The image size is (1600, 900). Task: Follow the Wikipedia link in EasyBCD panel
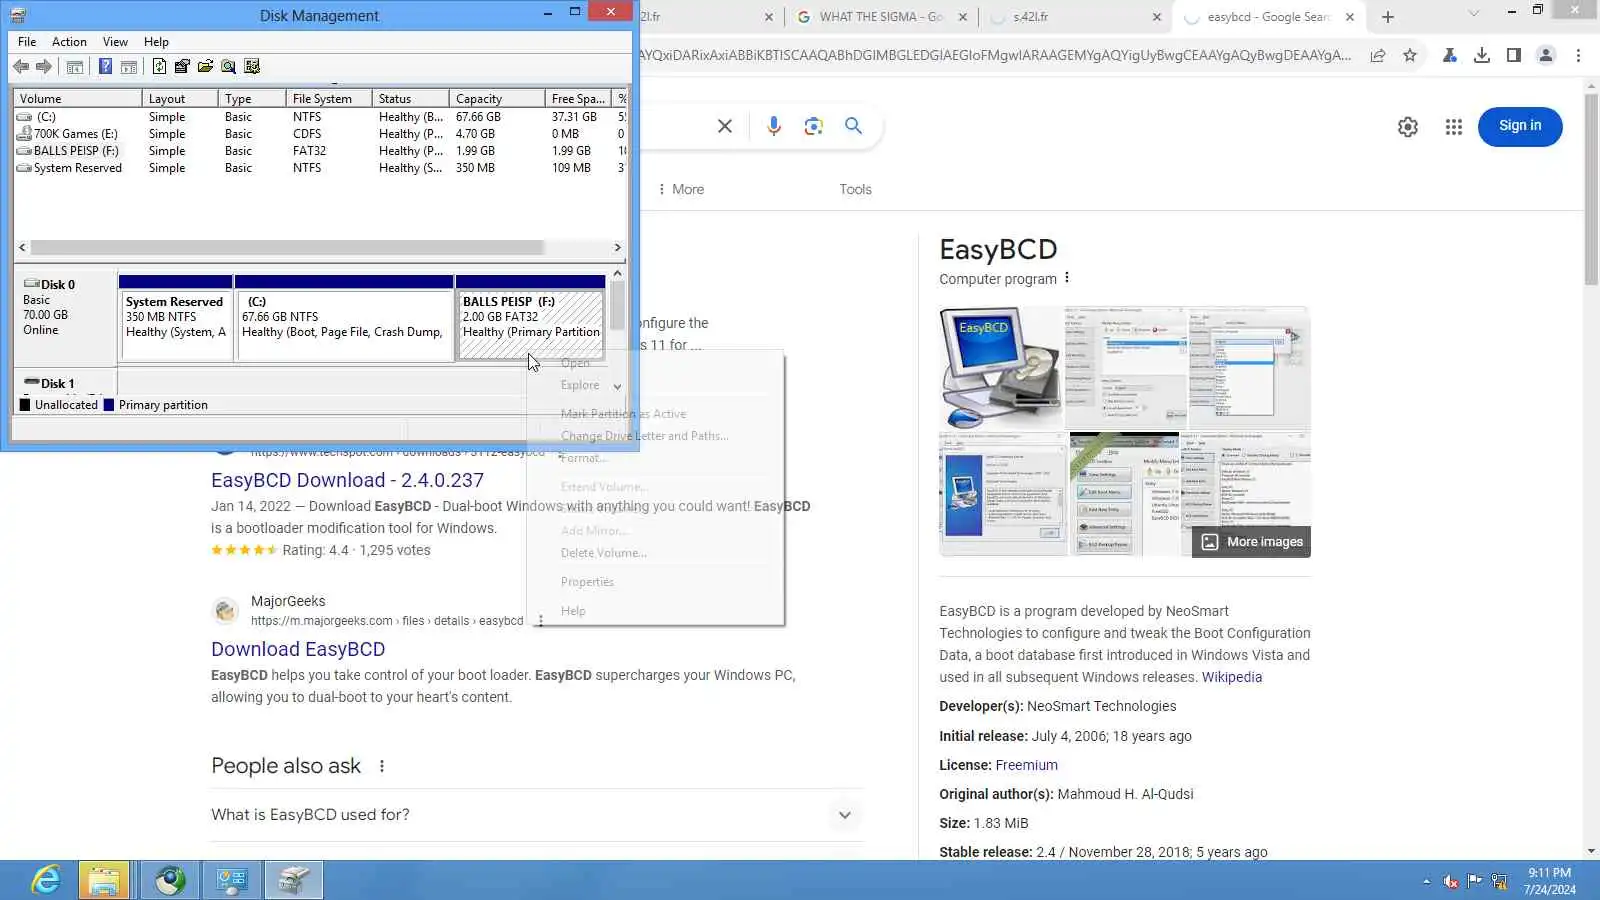click(x=1232, y=677)
